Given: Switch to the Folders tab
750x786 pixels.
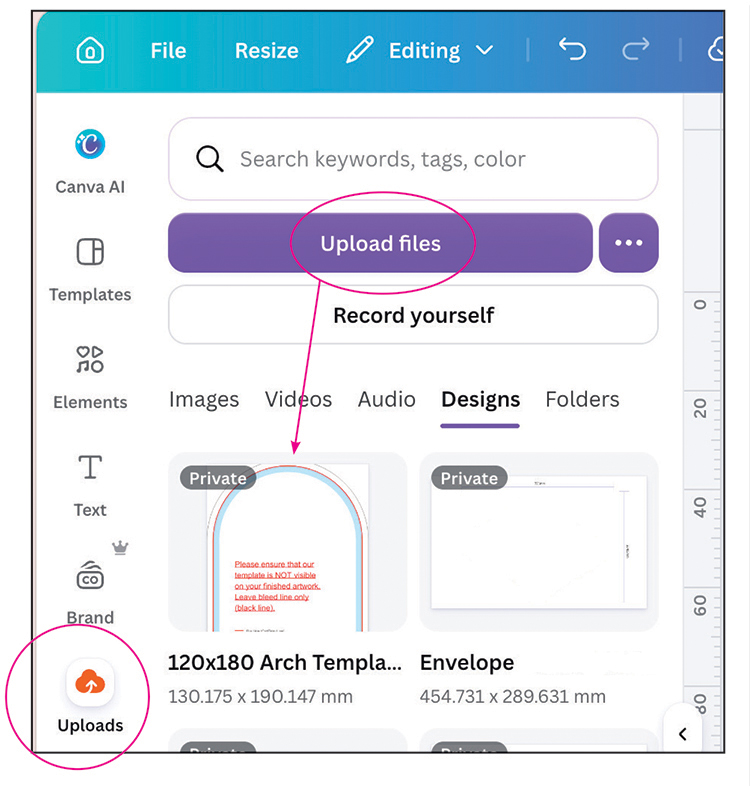Looking at the screenshot, I should [582, 400].
